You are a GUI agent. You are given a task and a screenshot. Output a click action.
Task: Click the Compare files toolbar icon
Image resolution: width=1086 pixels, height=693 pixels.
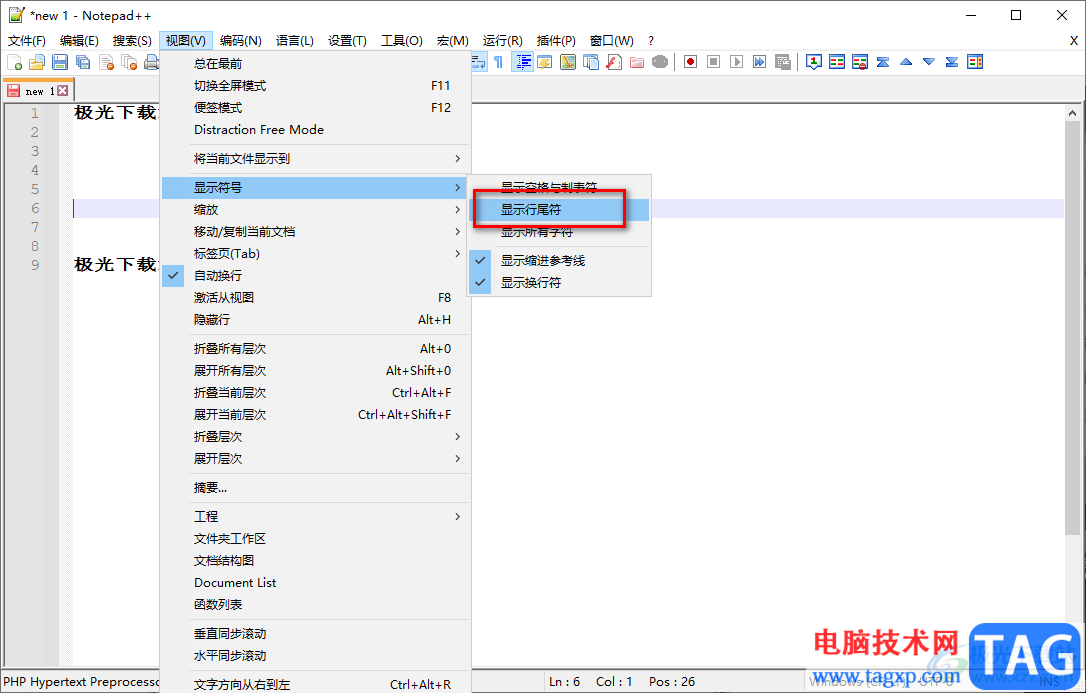(x=837, y=62)
